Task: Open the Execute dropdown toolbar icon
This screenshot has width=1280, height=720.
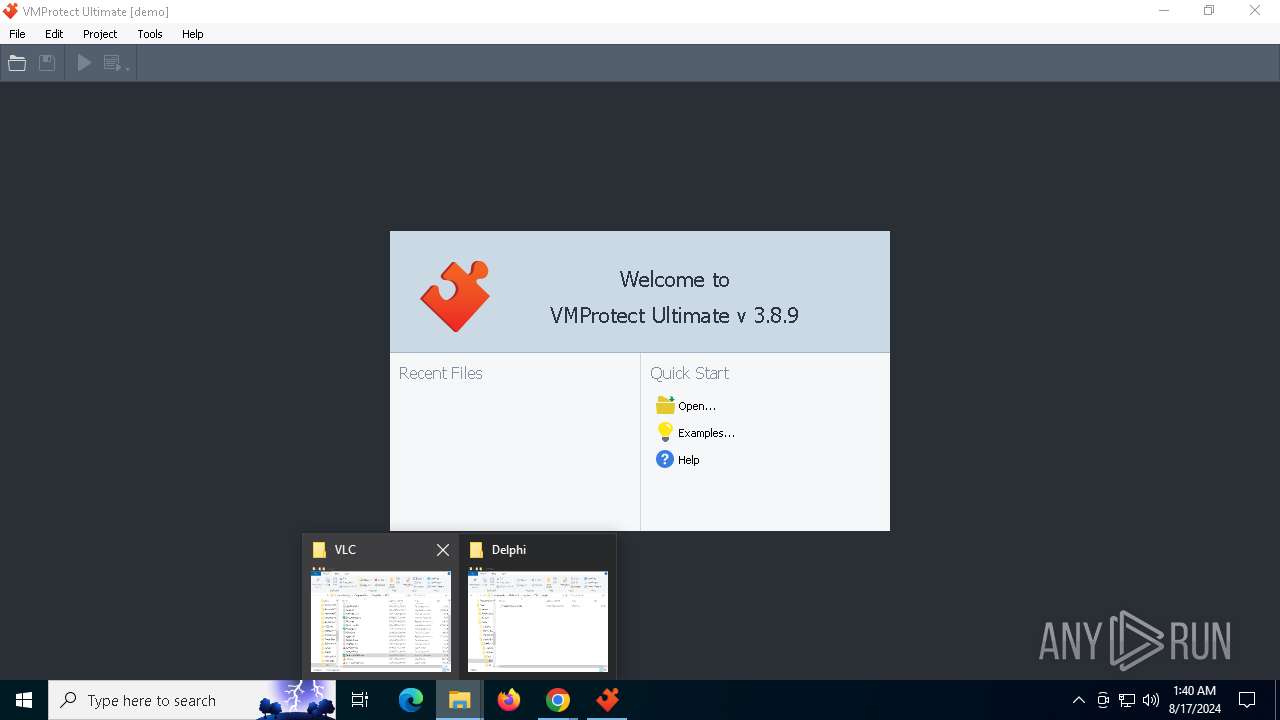Action: click(117, 63)
